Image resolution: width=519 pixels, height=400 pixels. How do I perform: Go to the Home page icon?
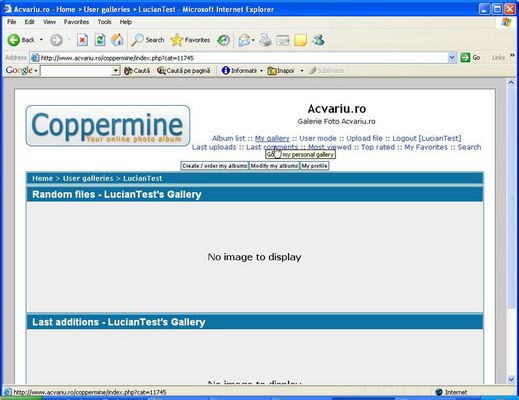click(x=117, y=40)
